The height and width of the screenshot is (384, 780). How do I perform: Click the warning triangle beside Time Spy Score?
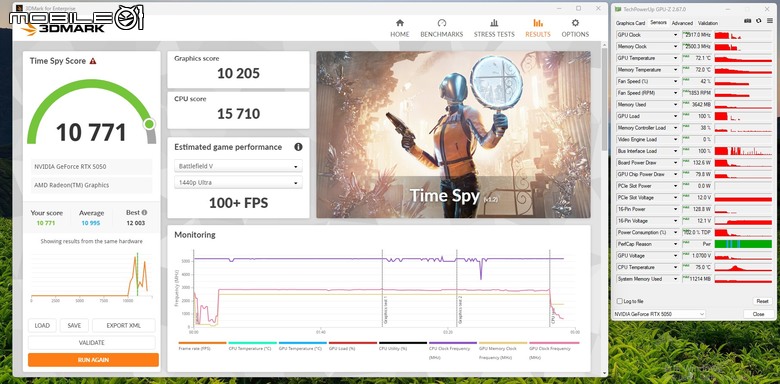click(x=93, y=61)
